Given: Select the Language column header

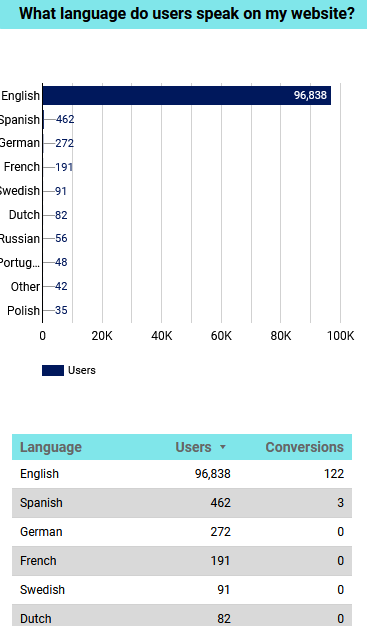Looking at the screenshot, I should pyautogui.click(x=51, y=447).
